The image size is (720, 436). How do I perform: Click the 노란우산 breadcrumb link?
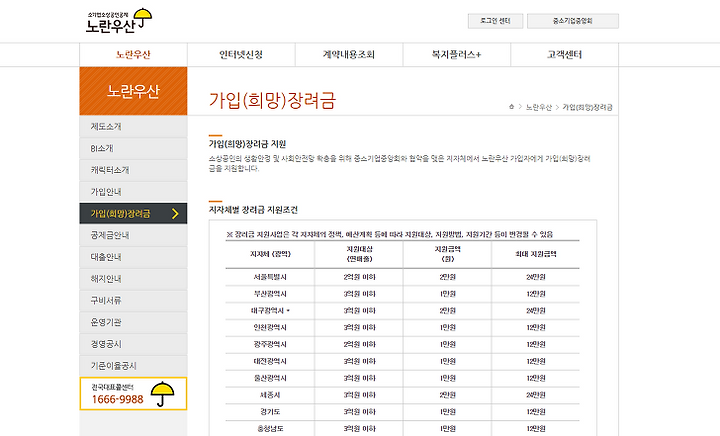click(x=539, y=107)
